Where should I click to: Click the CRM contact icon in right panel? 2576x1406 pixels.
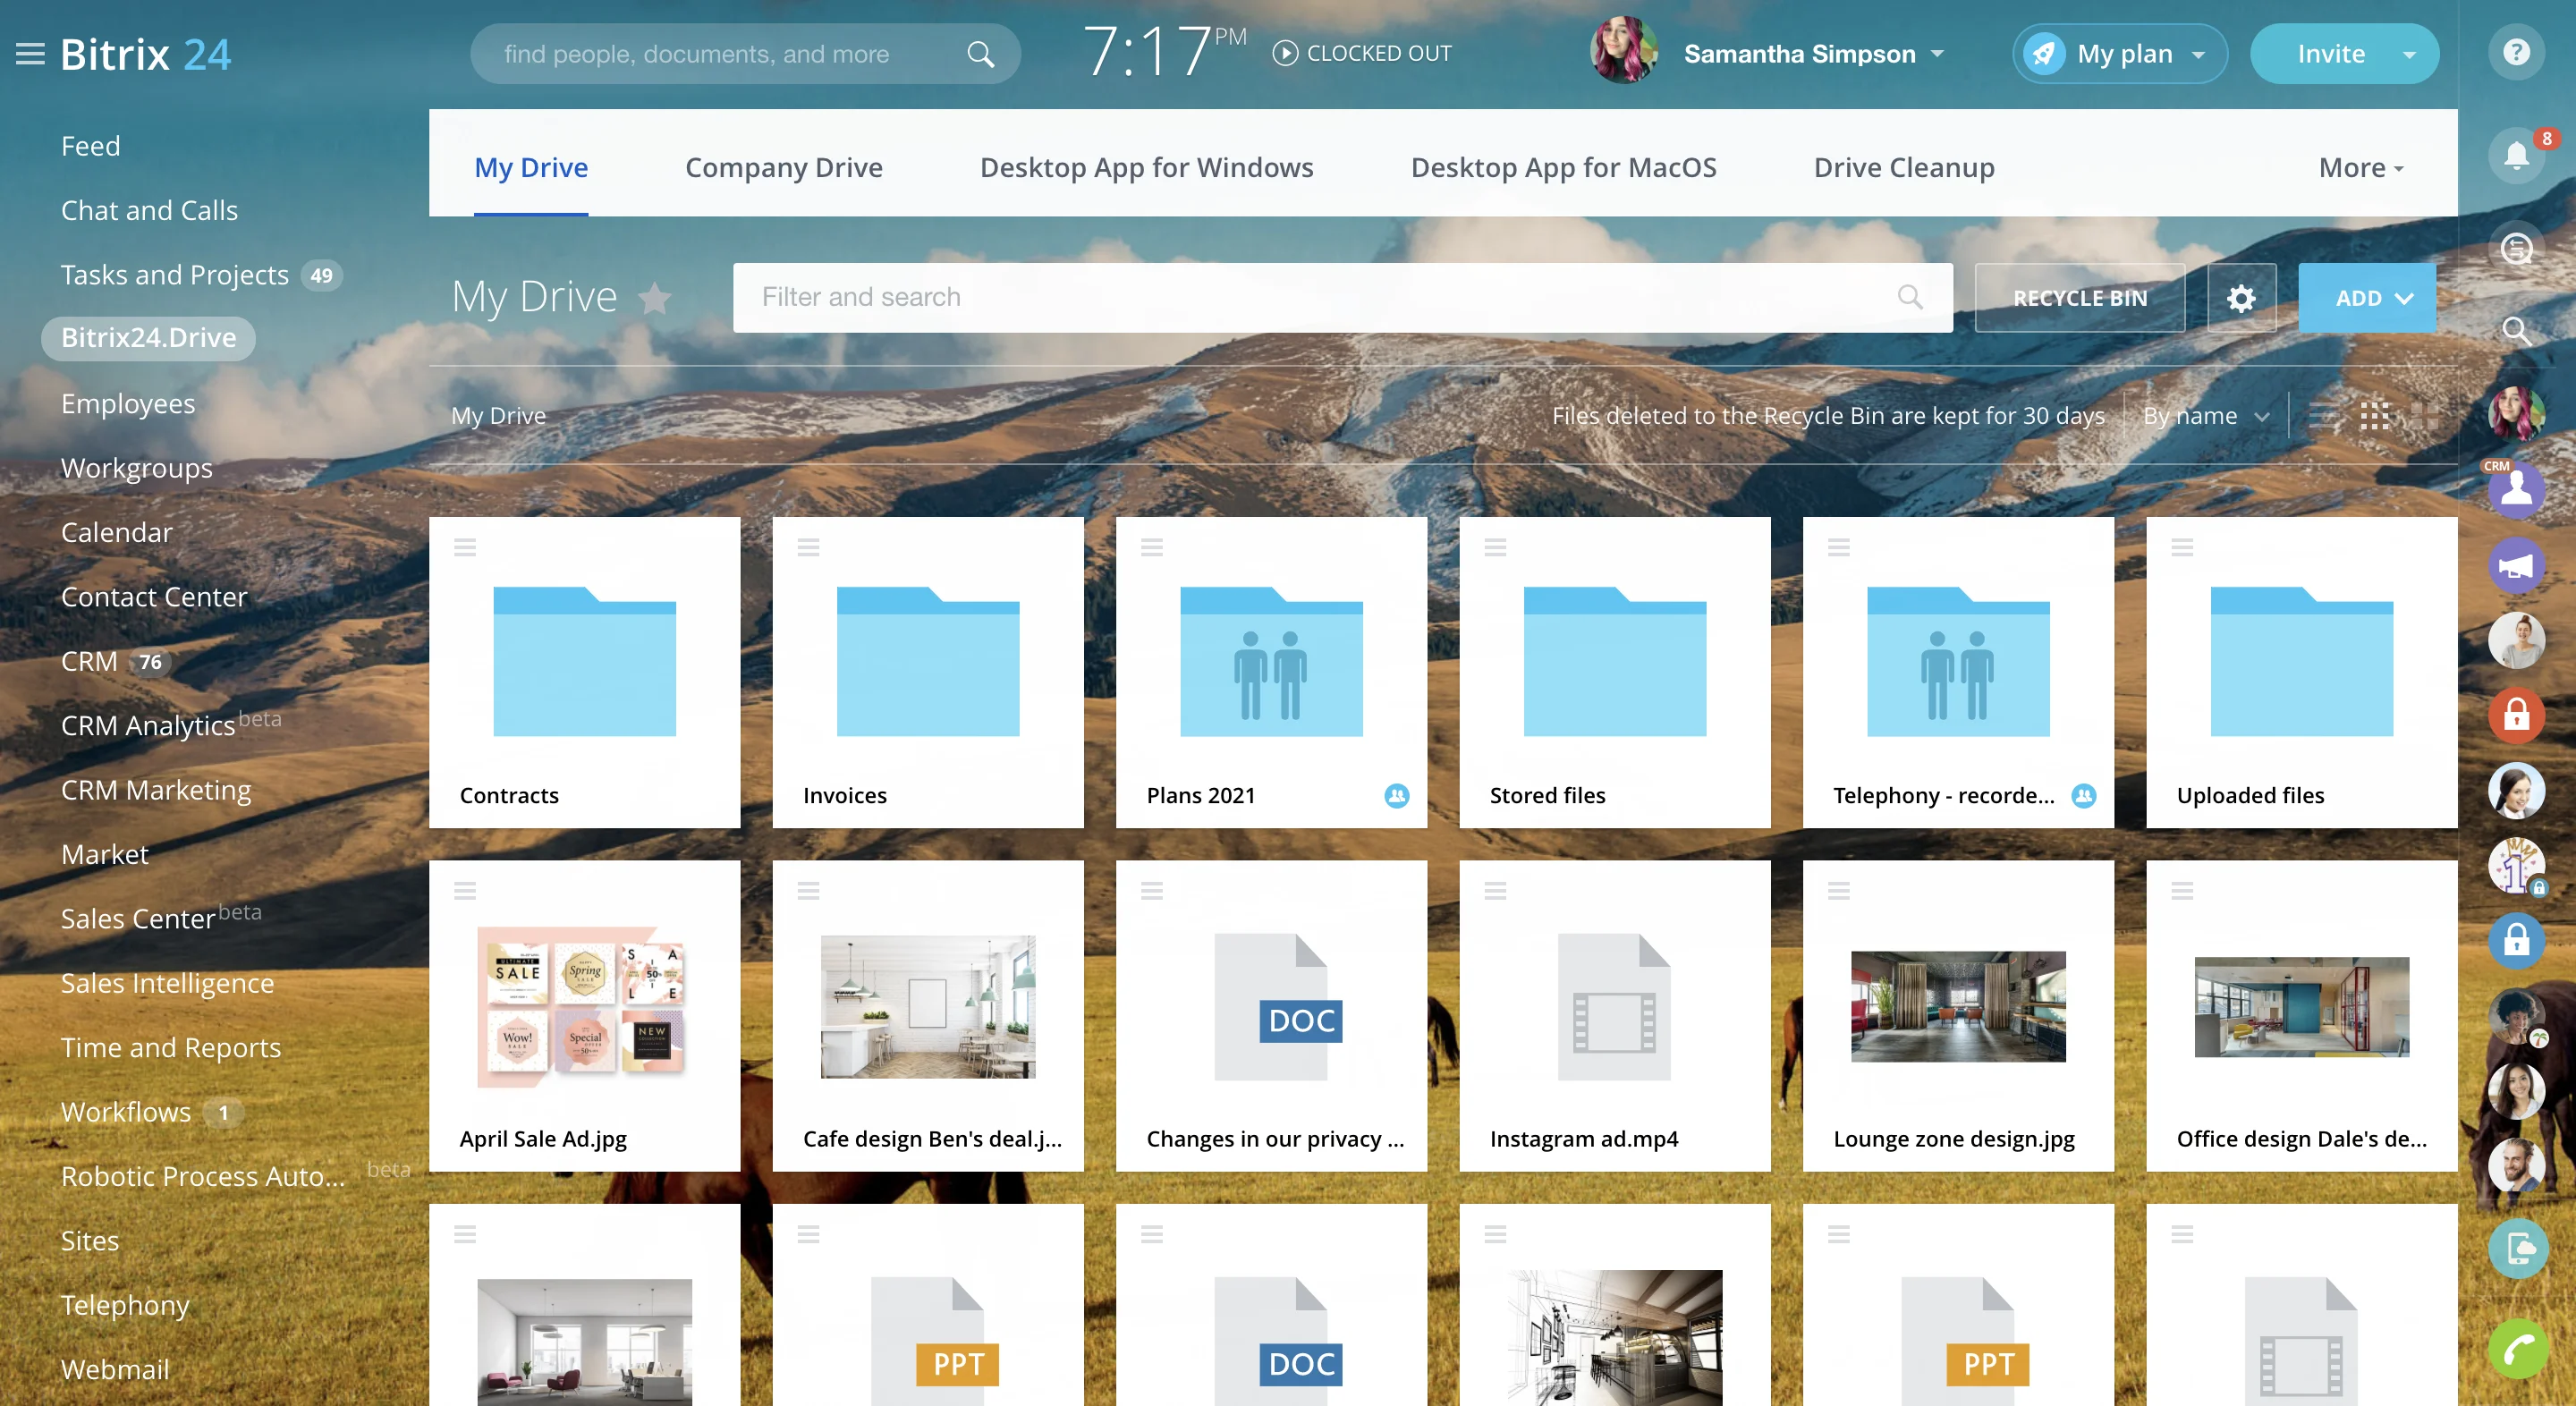[x=2515, y=490]
